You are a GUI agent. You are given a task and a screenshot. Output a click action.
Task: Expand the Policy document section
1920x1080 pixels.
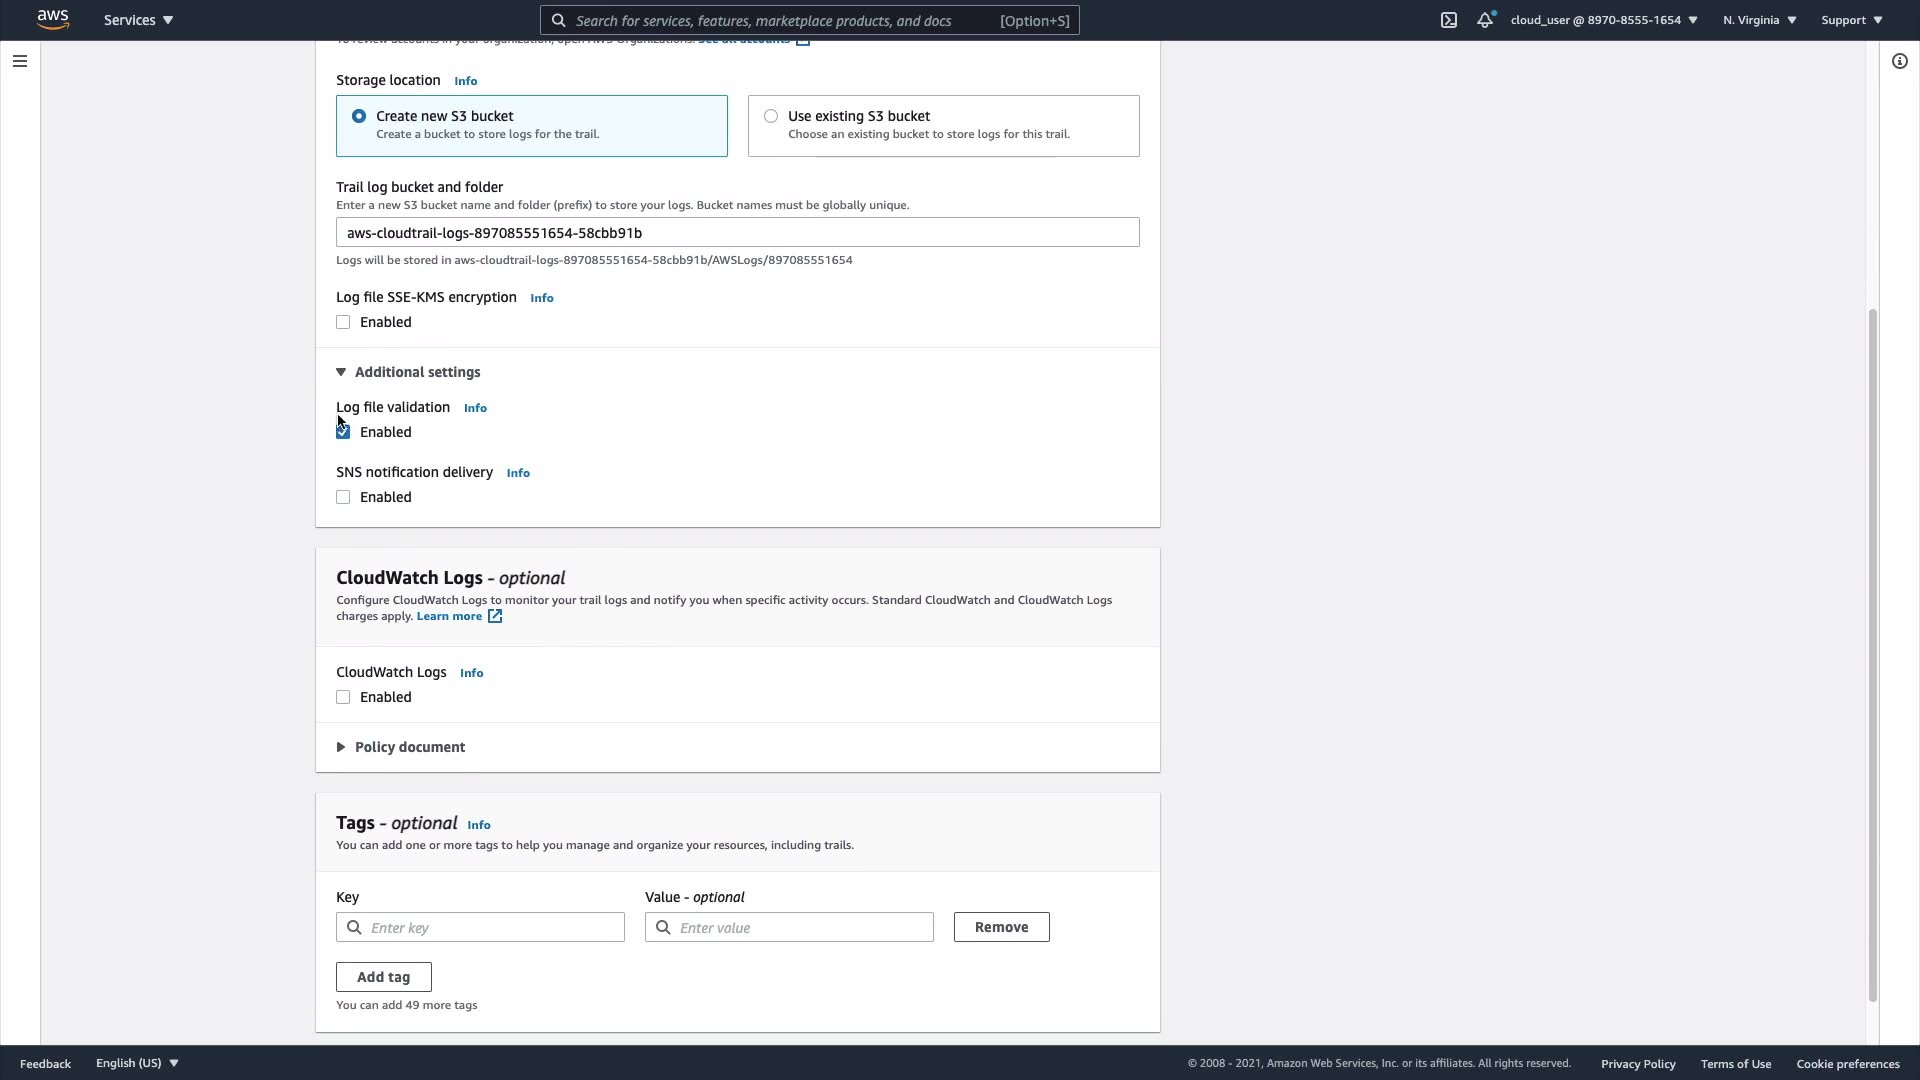[x=341, y=748]
